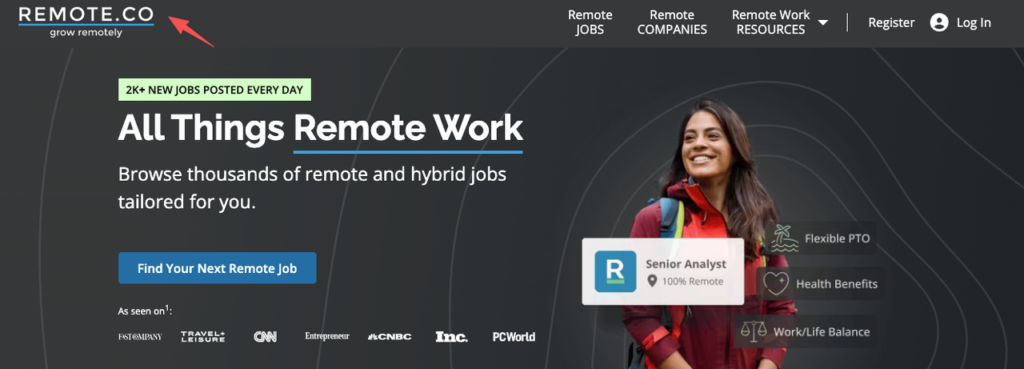The height and width of the screenshot is (369, 1024).
Task: Open the Remote Jobs menu item
Action: coord(590,22)
